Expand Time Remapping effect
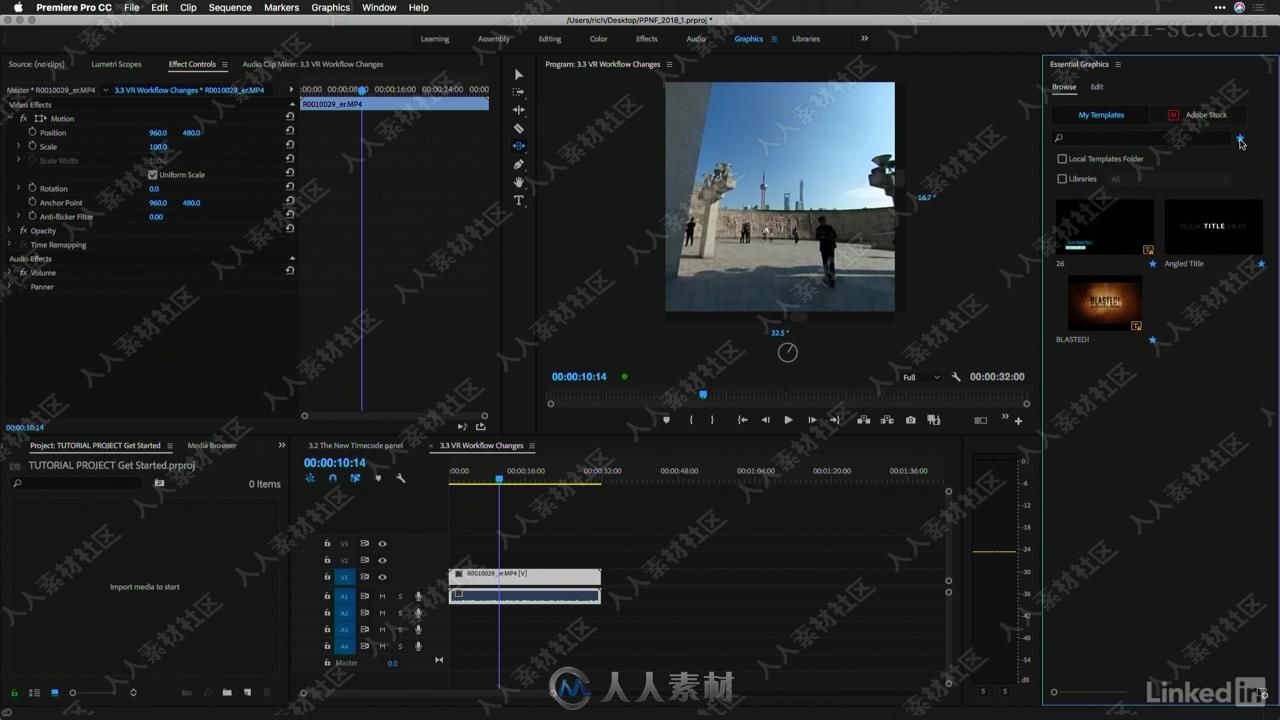 pyautogui.click(x=10, y=245)
